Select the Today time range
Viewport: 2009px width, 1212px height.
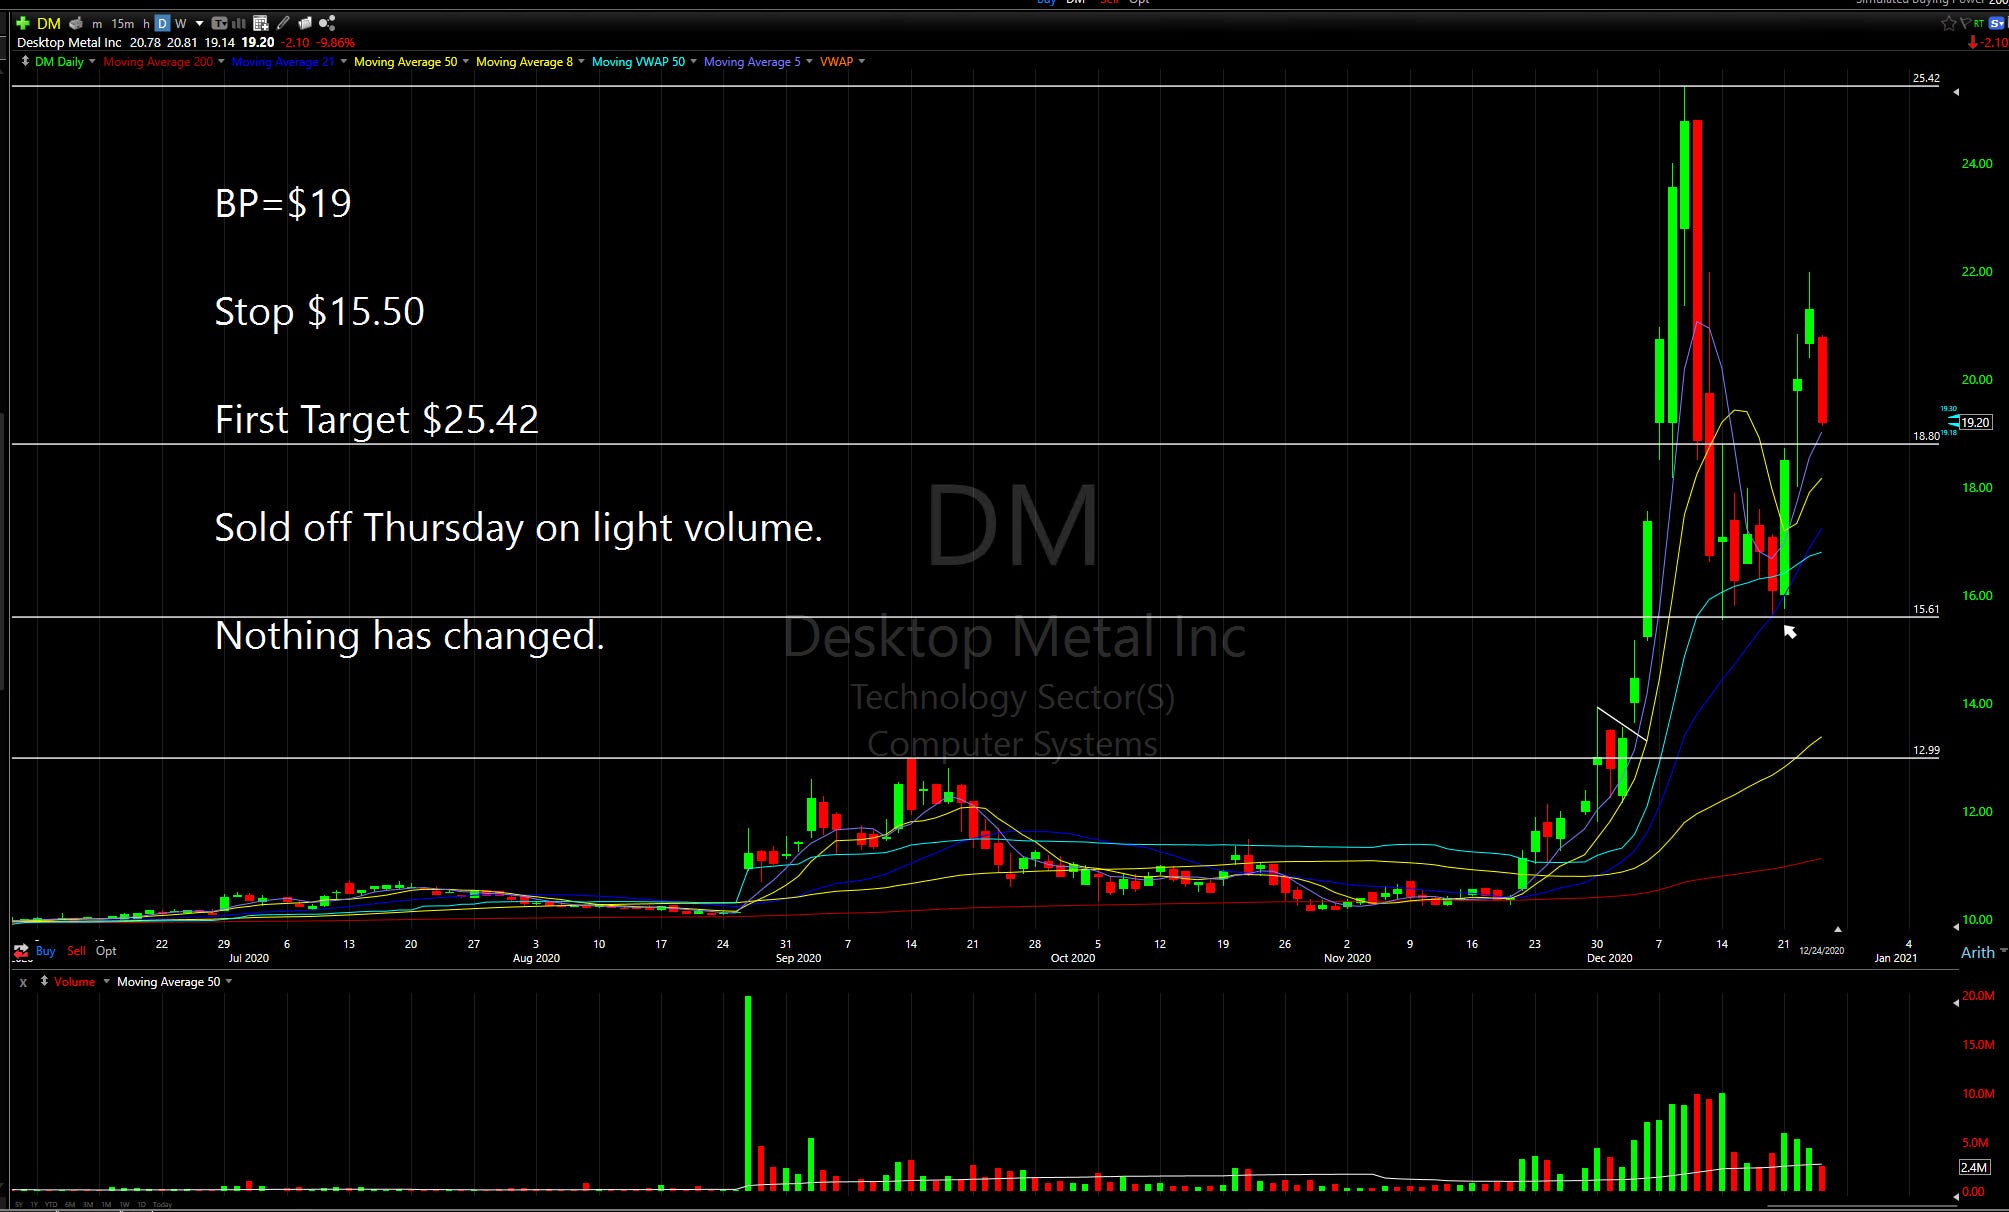pyautogui.click(x=163, y=1204)
